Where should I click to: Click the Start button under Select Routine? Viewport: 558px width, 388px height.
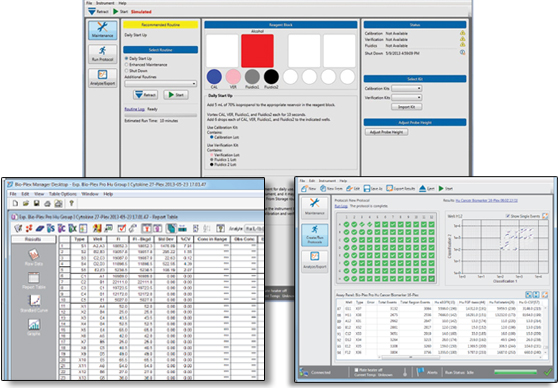(176, 95)
